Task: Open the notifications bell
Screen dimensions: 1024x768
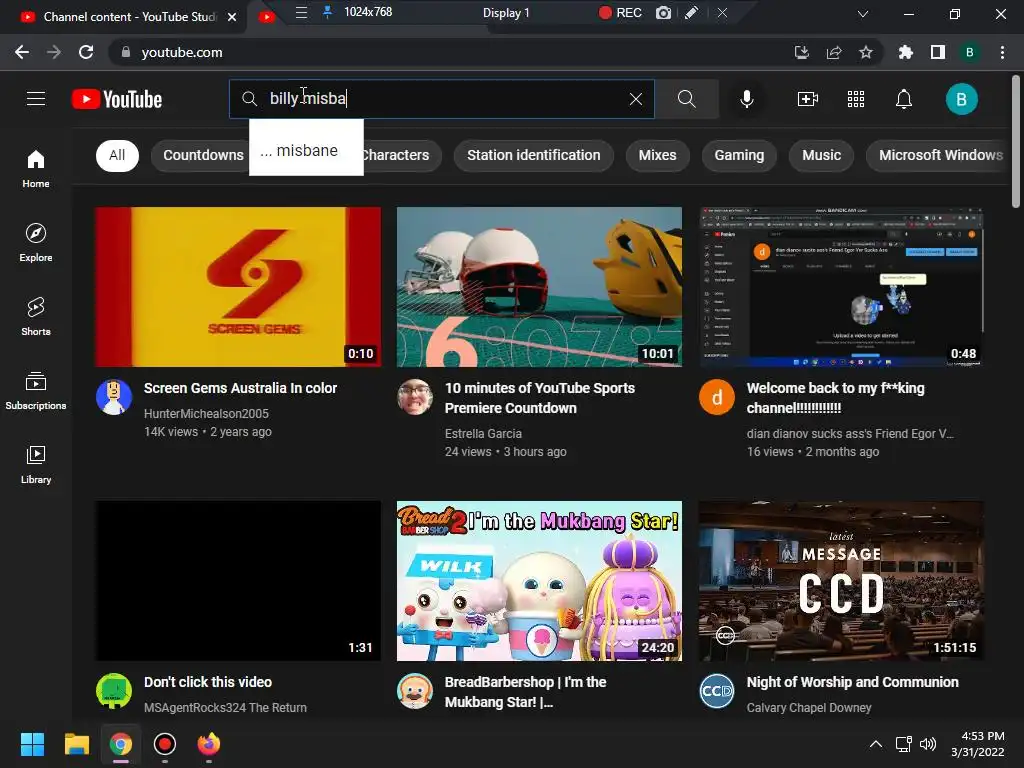Action: [904, 99]
